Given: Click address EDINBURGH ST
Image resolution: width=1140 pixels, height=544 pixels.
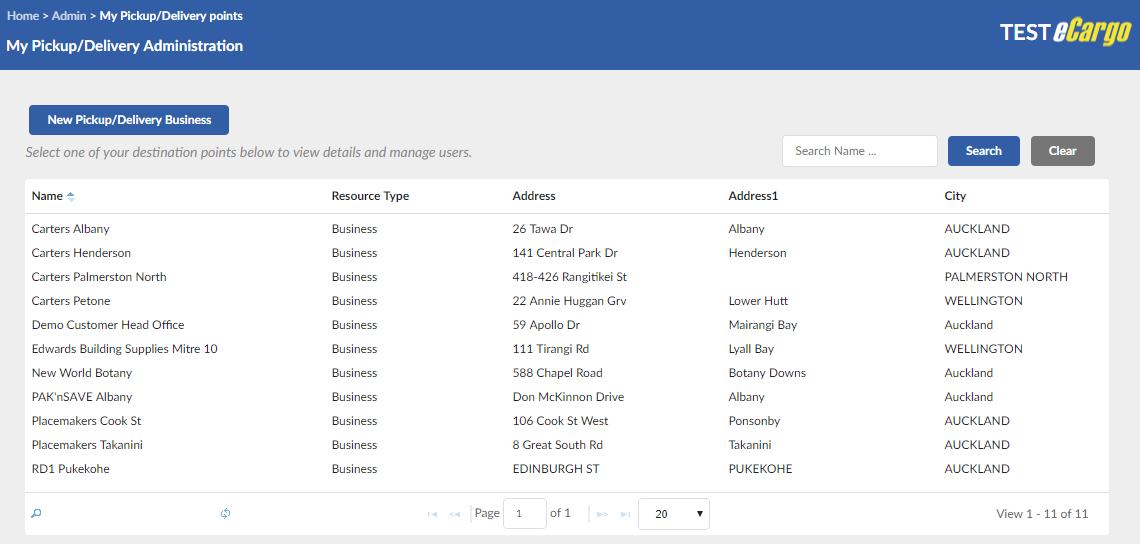Looking at the screenshot, I should (x=556, y=468).
